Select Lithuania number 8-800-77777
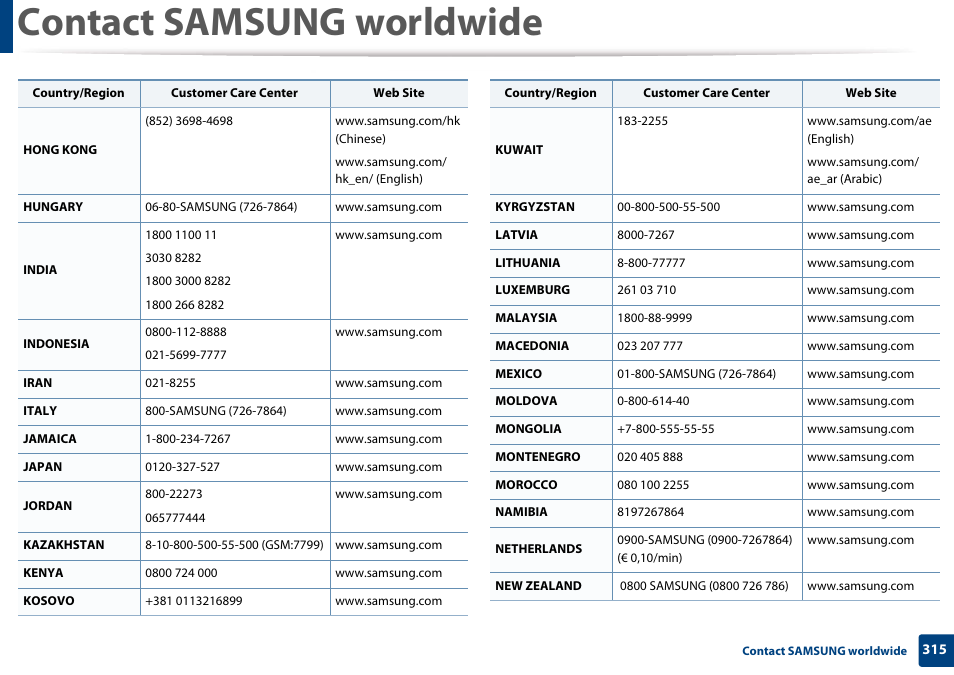954x675 pixels. (x=651, y=263)
